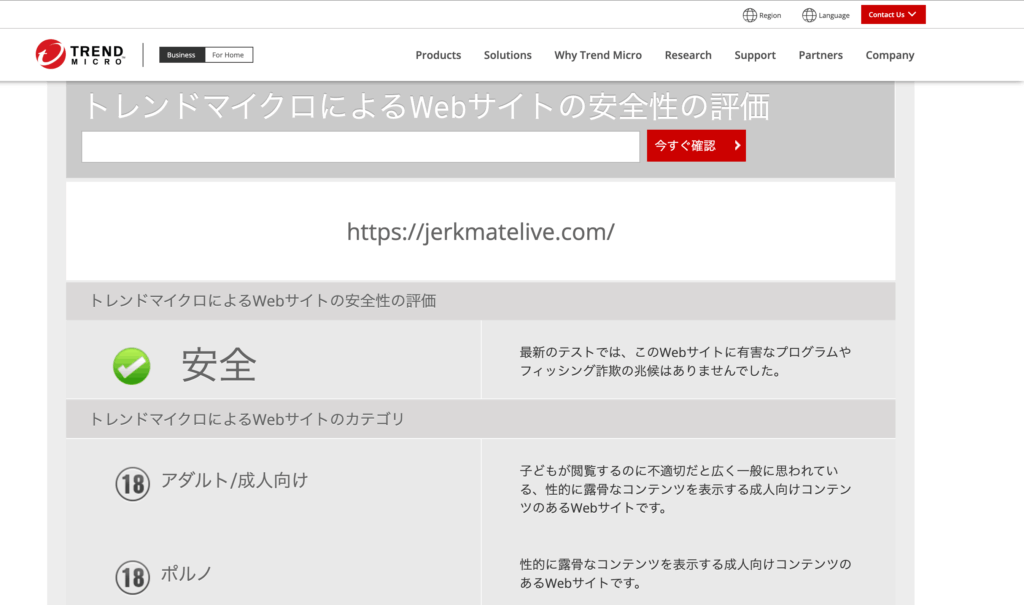Click the green safety checkmark icon

pos(130,366)
